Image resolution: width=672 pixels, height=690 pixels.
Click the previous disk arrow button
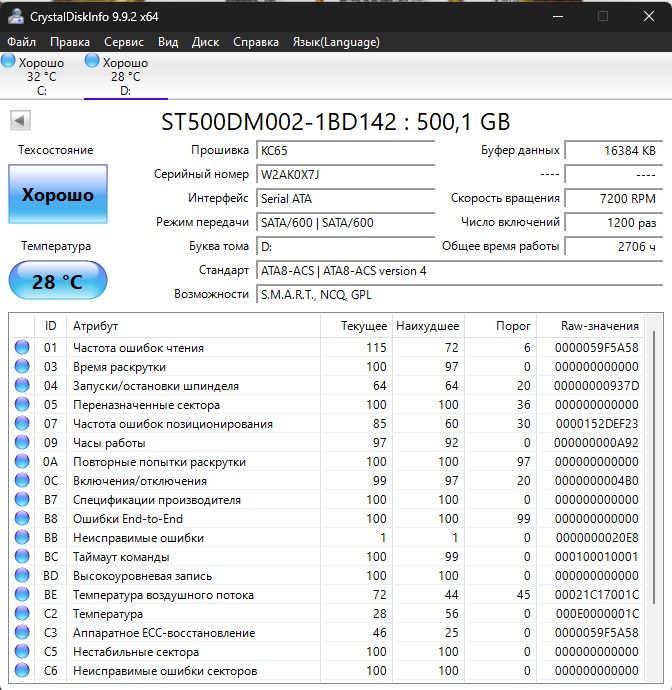(x=20, y=120)
